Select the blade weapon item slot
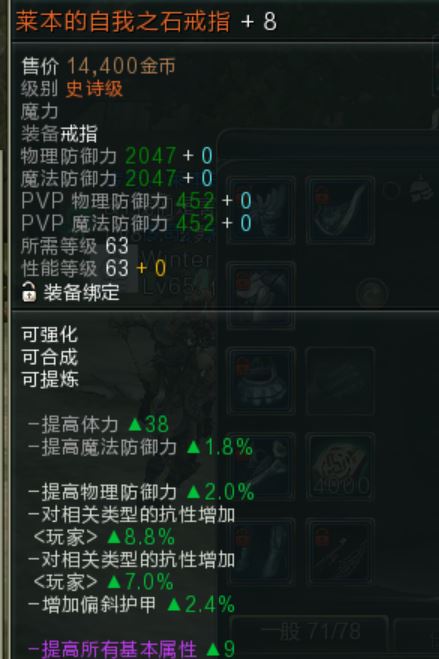The image size is (439, 659). coord(340,552)
